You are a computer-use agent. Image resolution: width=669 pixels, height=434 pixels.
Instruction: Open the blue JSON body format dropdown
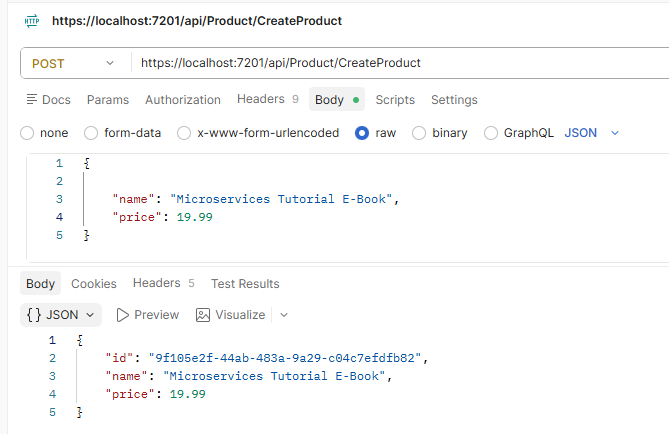(591, 133)
